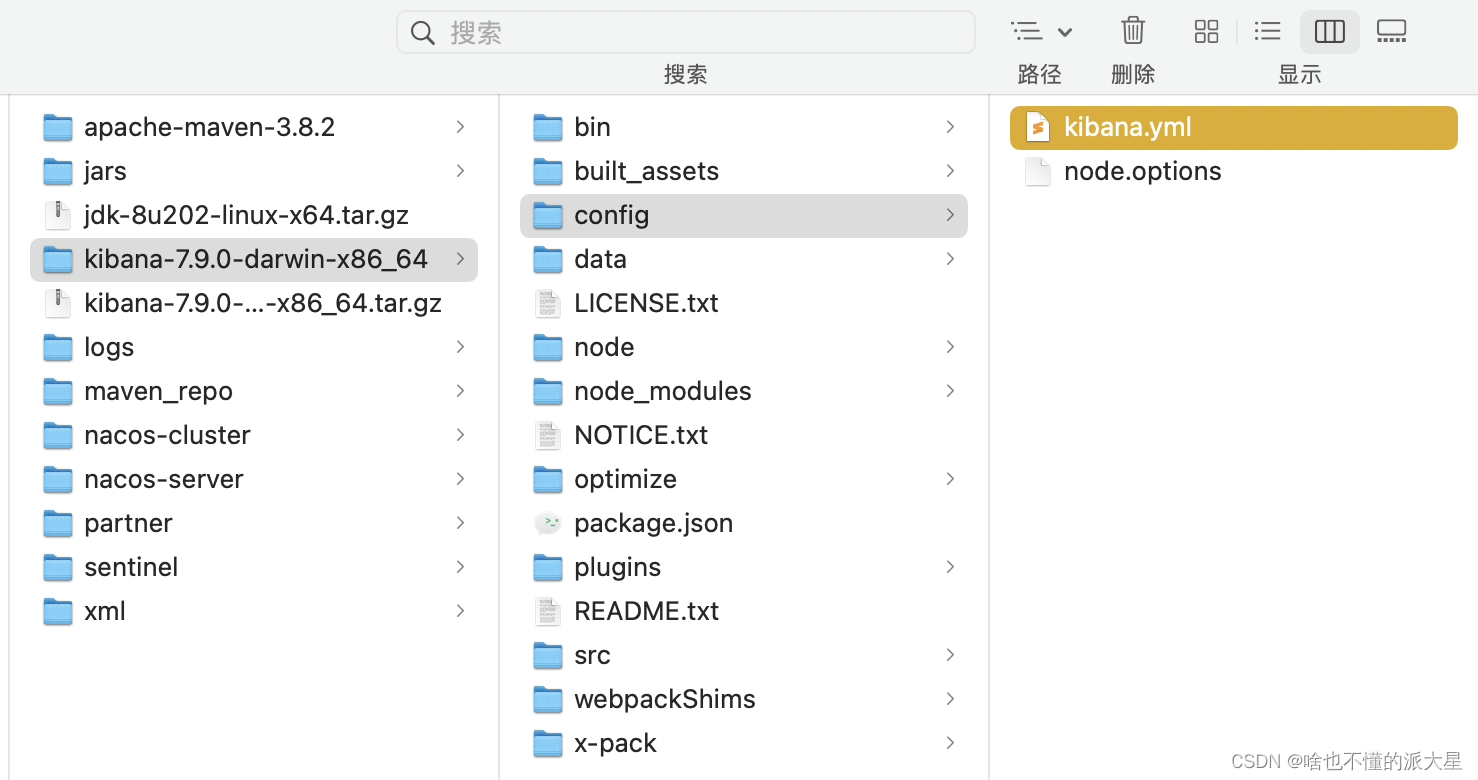Expand logs folder chevron
1478x780 pixels.
coord(460,347)
